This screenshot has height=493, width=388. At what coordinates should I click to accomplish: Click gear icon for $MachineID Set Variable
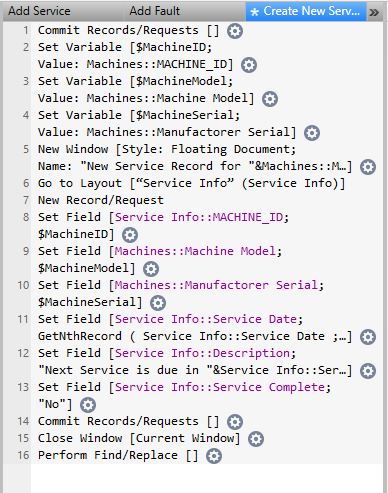click(x=249, y=65)
